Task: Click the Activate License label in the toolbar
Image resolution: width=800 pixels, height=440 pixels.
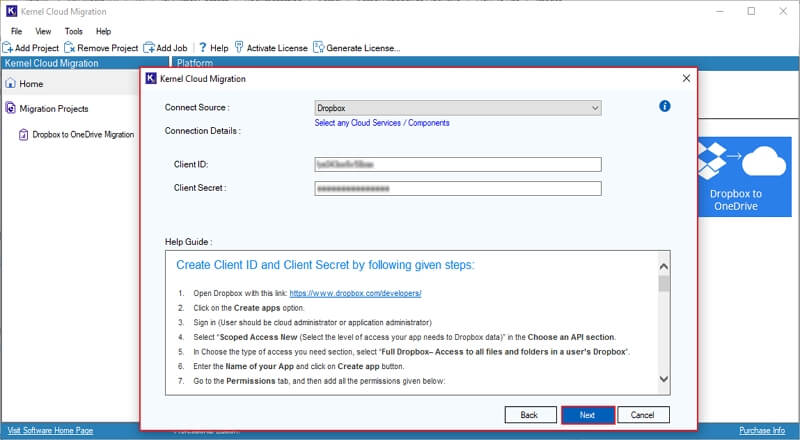Action: (277, 48)
